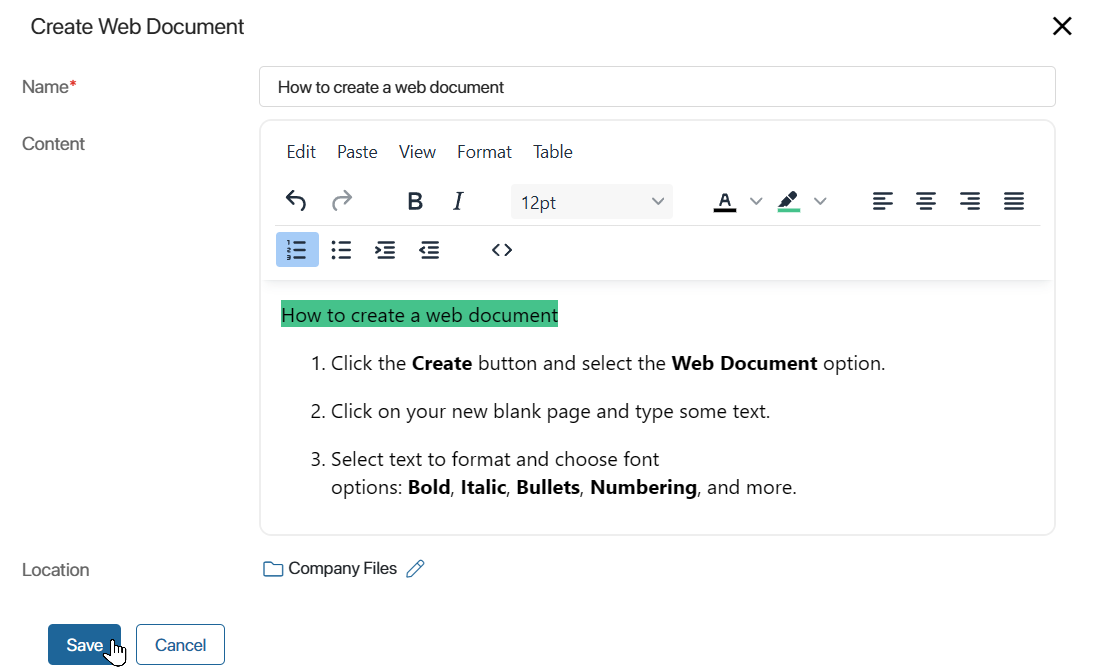
Task: Click the bold word "Create" in step 1
Action: [x=442, y=363]
